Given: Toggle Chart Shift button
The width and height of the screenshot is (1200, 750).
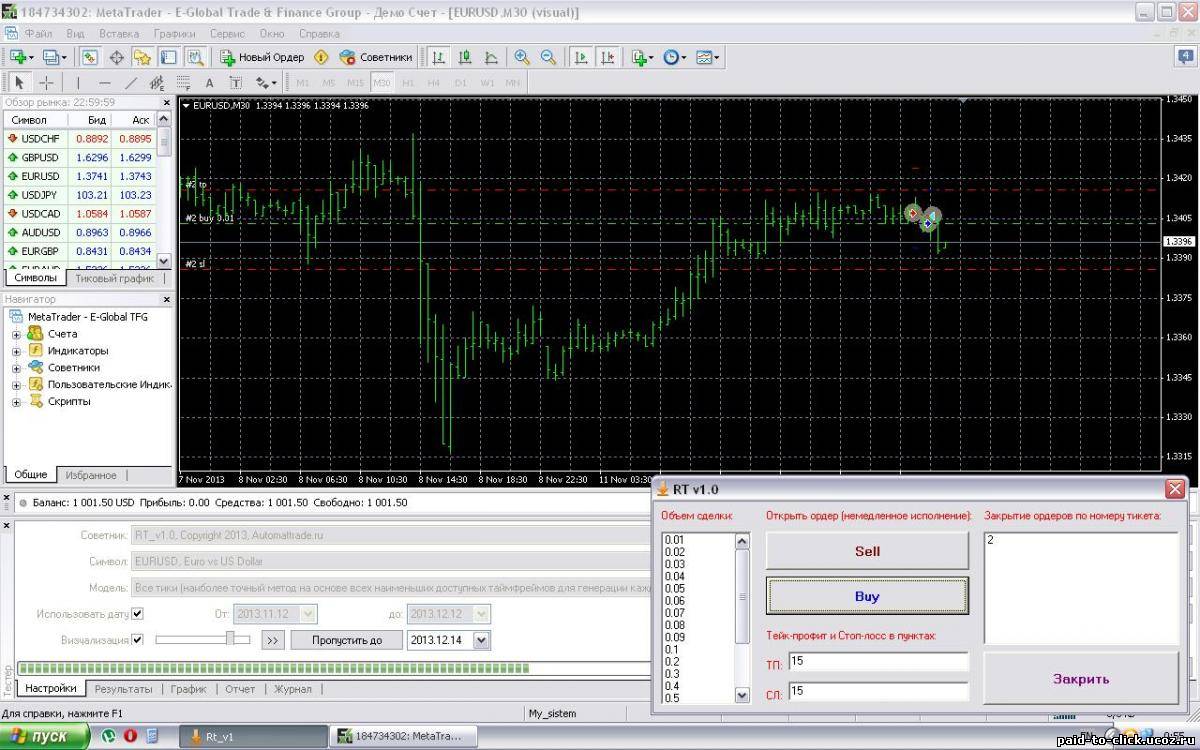Looking at the screenshot, I should pos(606,57).
